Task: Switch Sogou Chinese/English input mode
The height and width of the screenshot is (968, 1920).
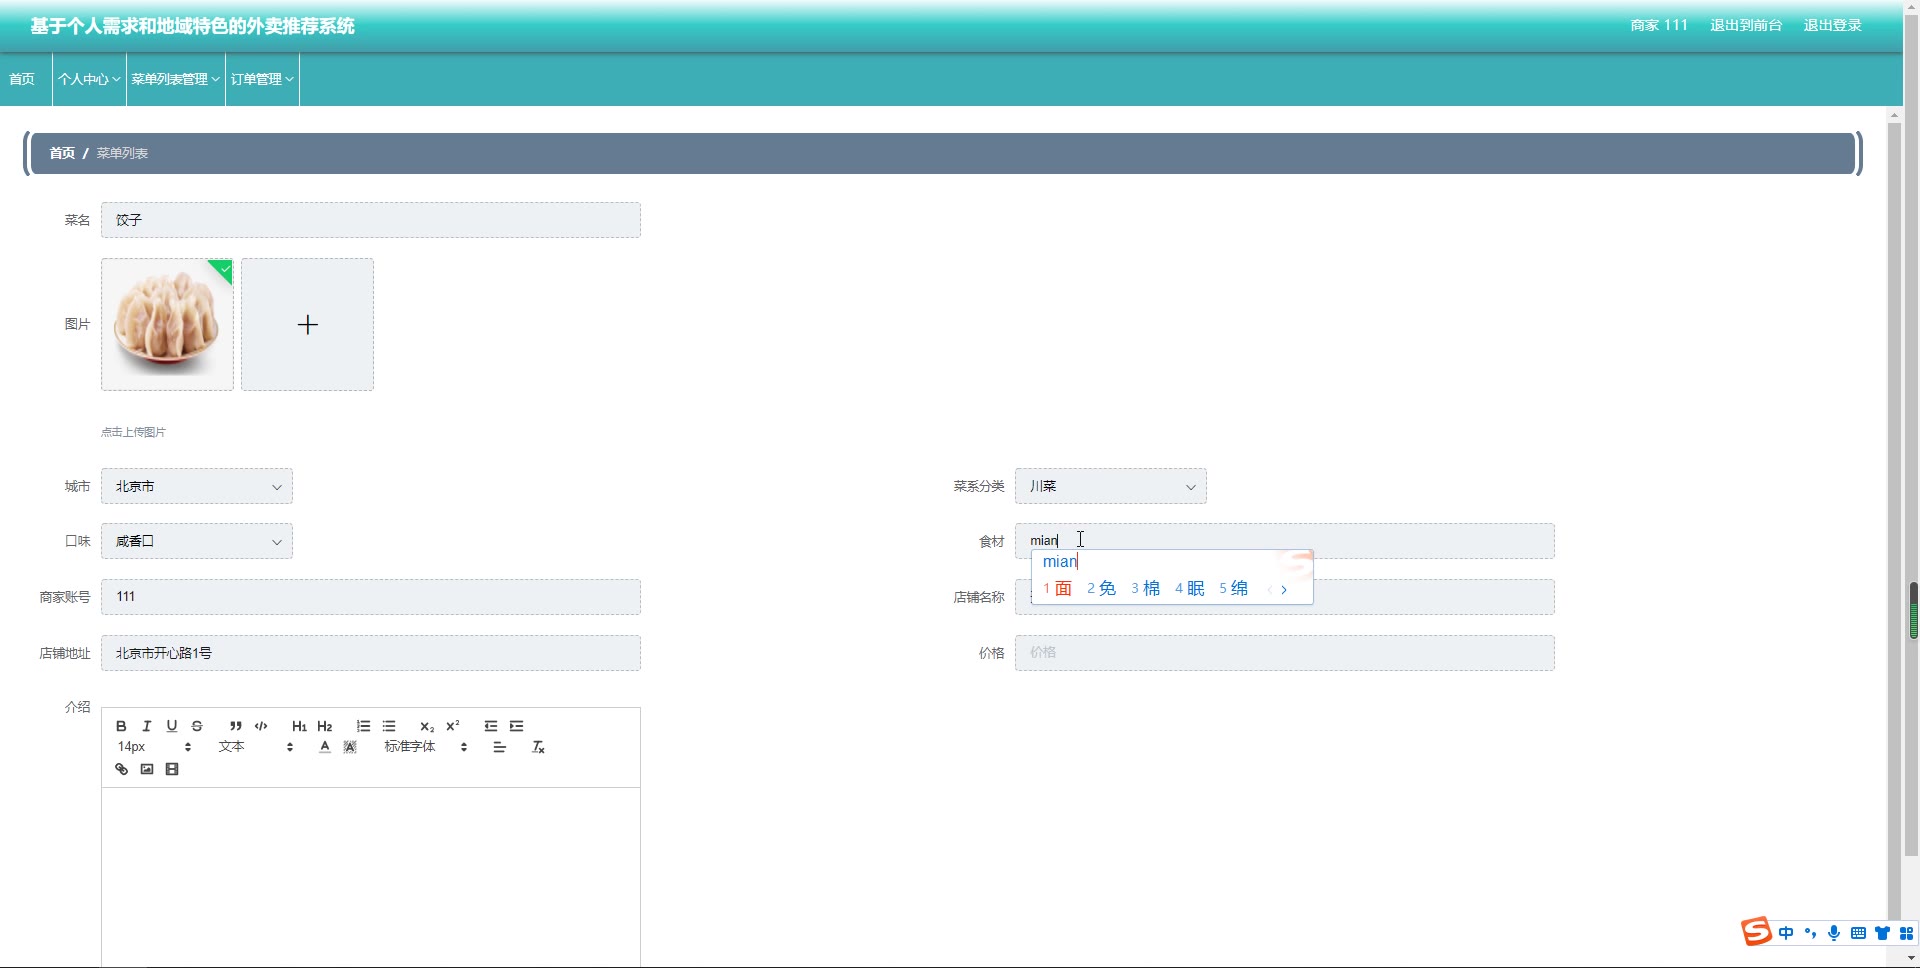Action: [x=1786, y=933]
